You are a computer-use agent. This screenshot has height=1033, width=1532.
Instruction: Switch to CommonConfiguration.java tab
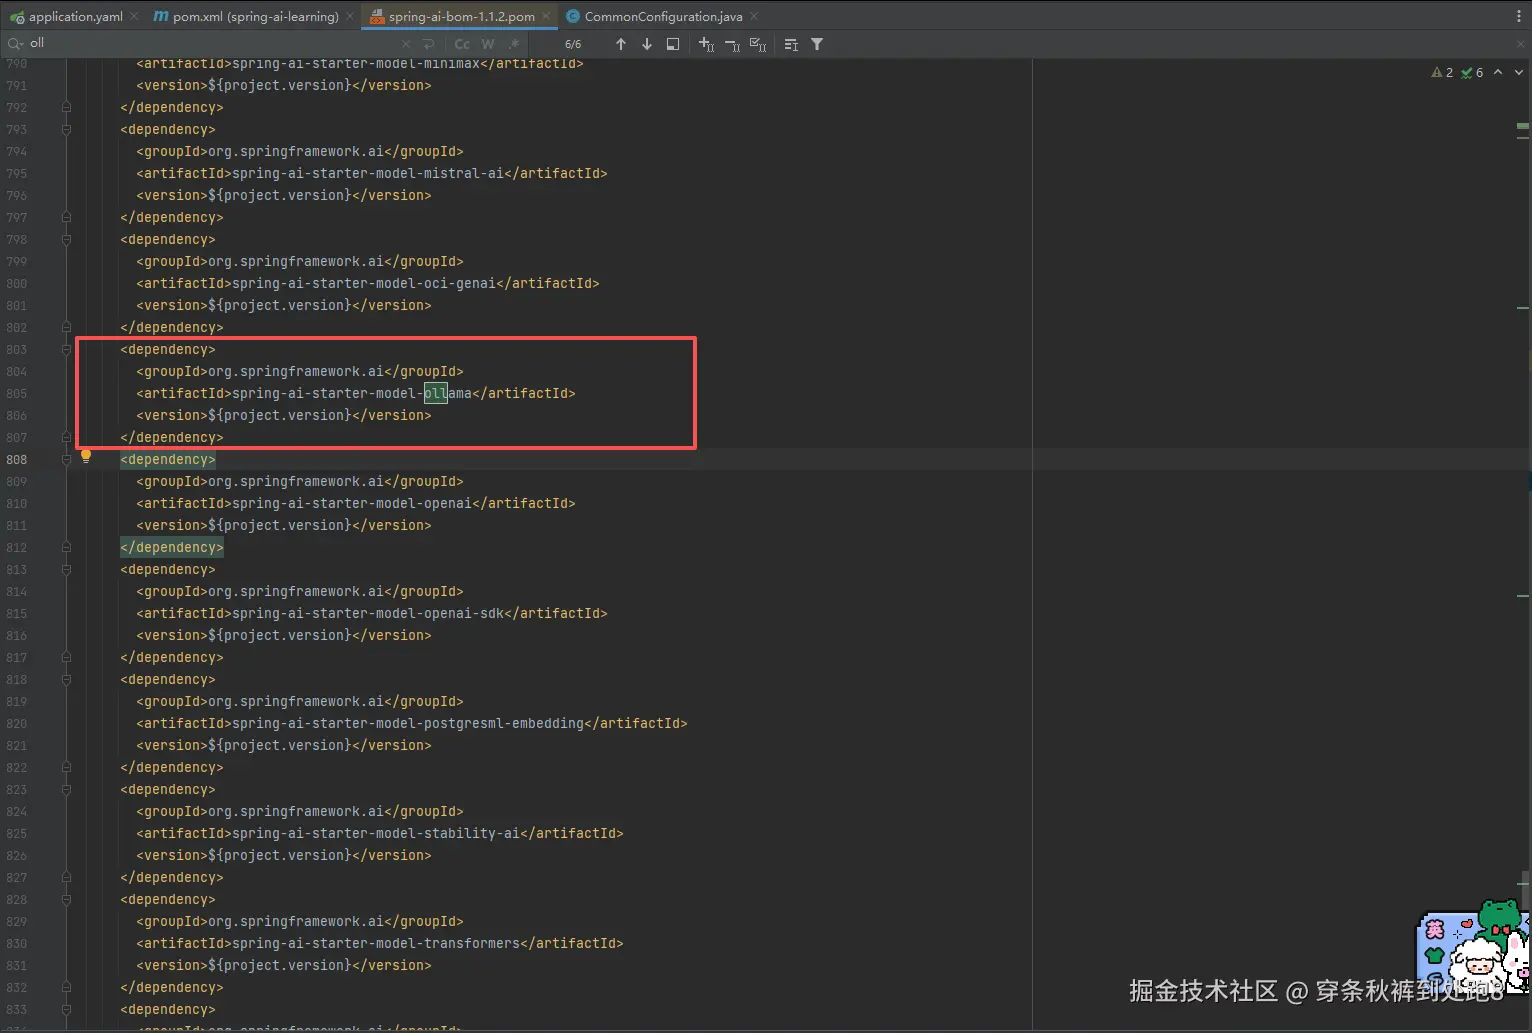click(663, 16)
